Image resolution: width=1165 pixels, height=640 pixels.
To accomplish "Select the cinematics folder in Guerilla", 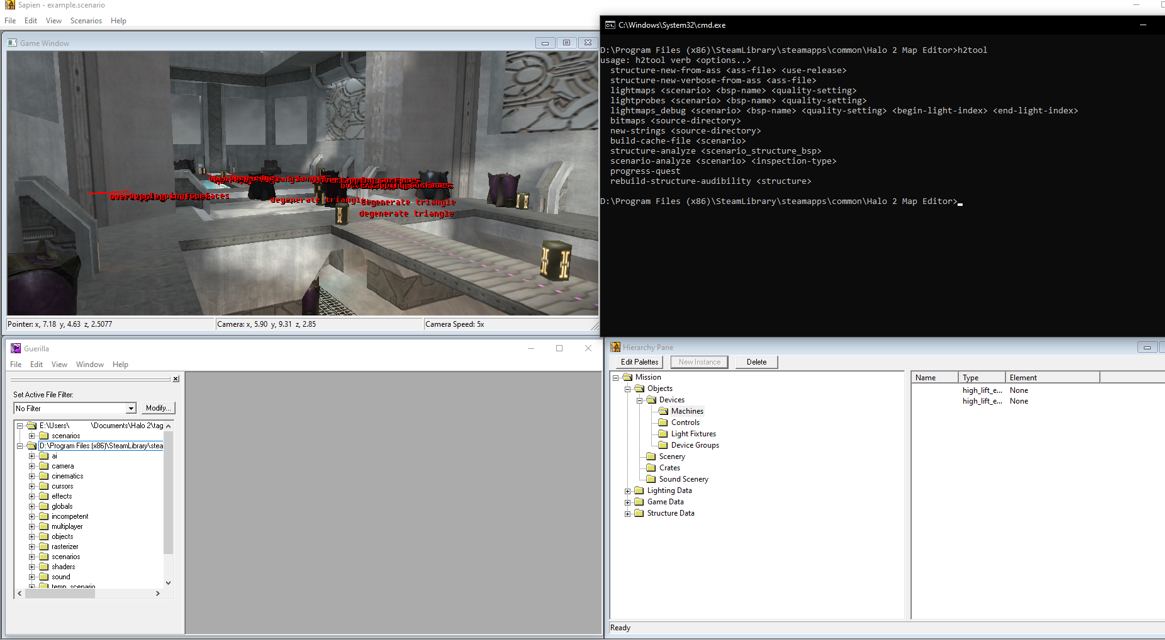I will click(67, 476).
